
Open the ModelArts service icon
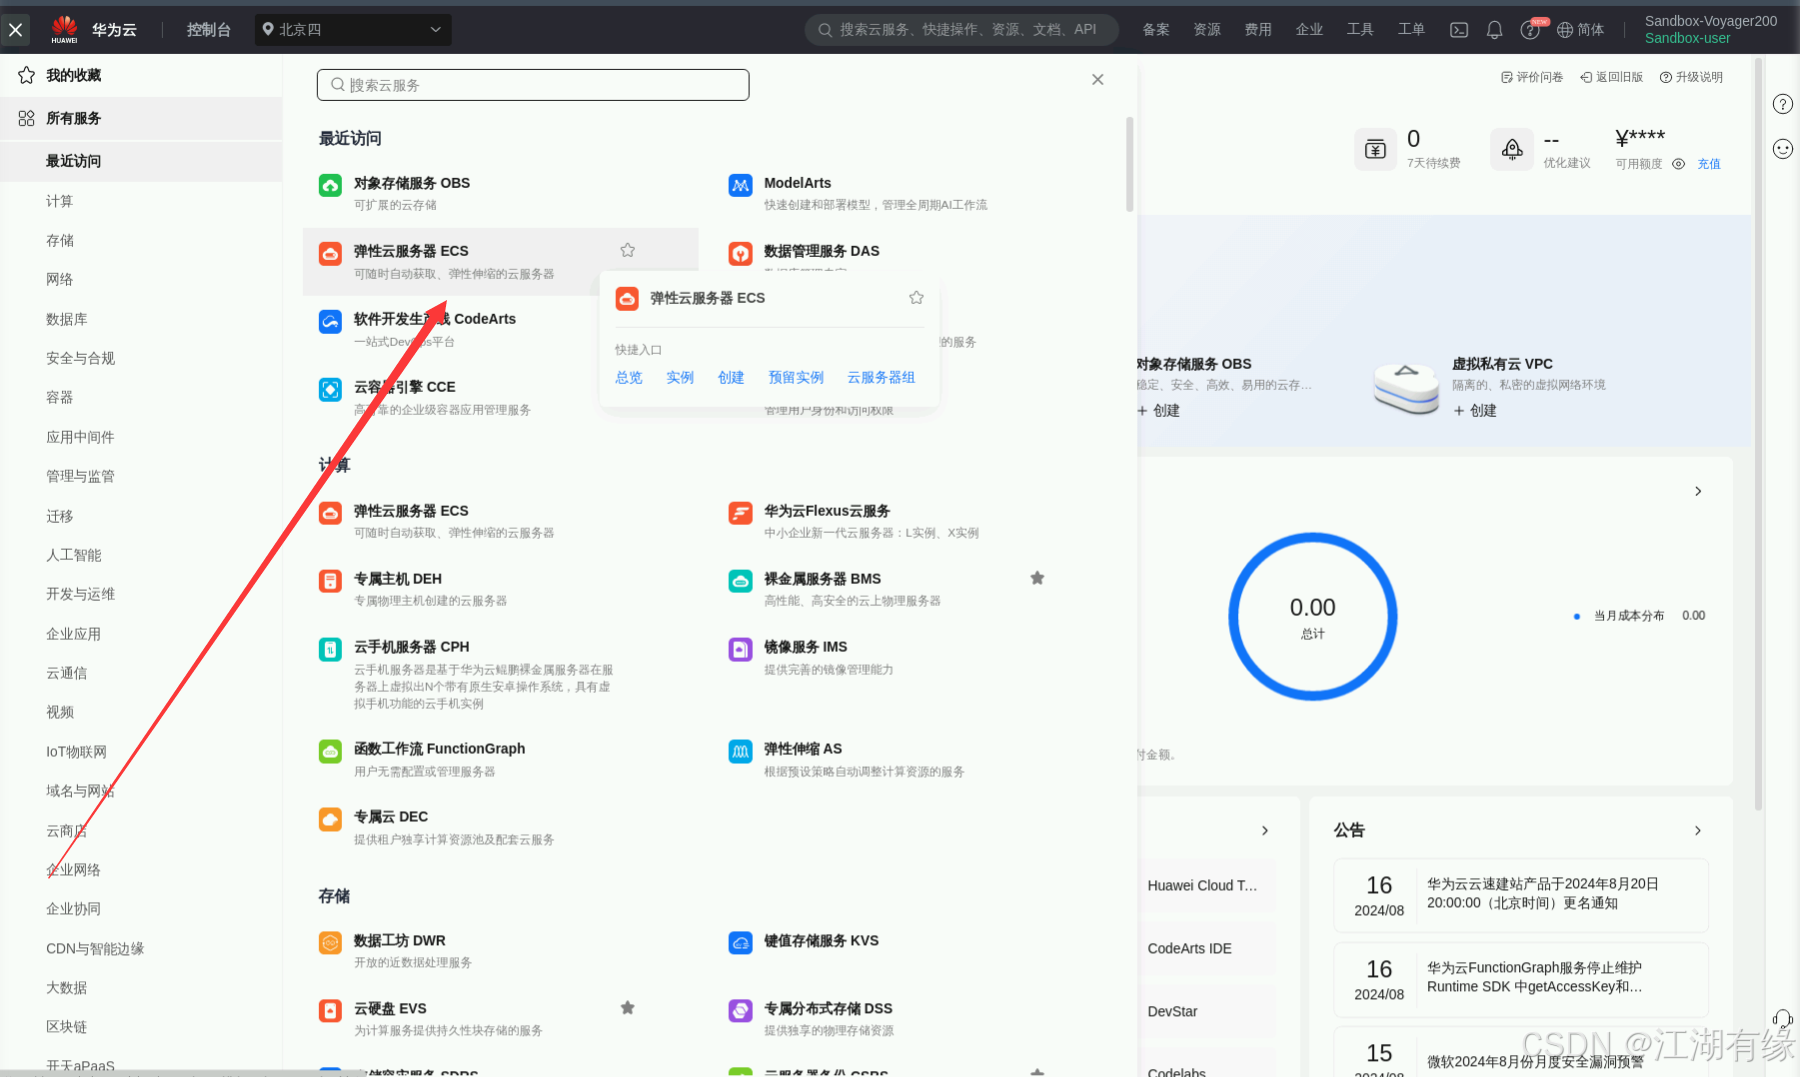coord(740,185)
